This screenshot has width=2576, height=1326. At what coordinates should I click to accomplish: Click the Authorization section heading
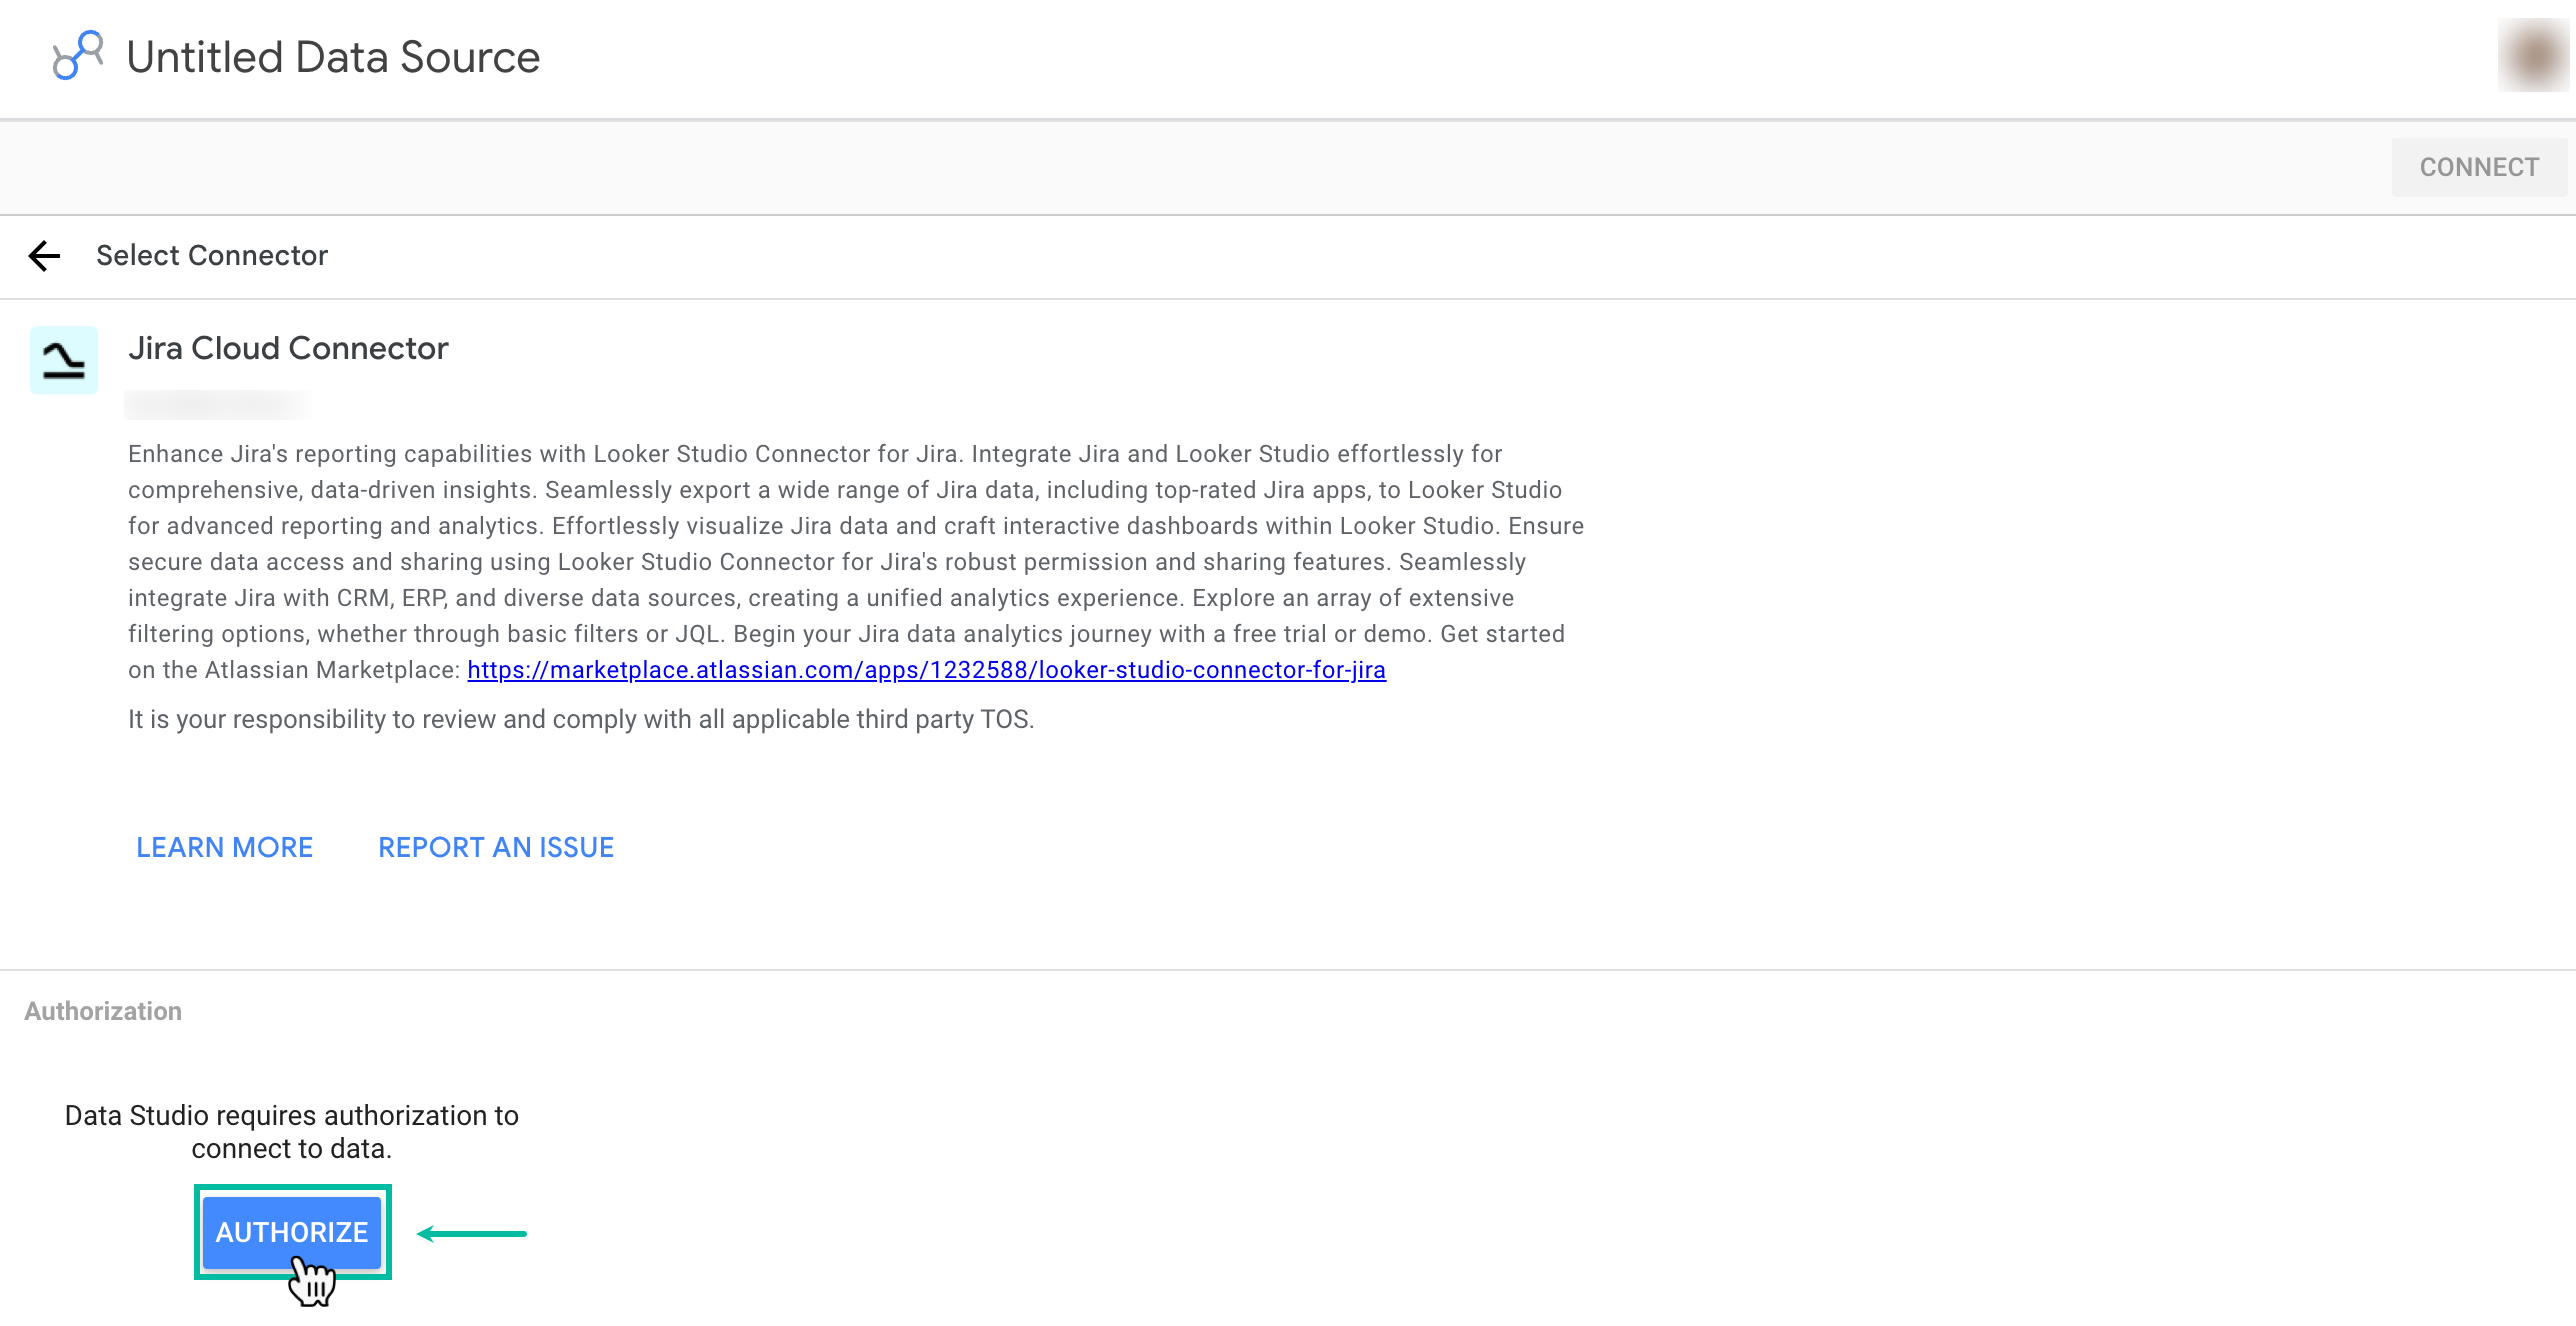(x=103, y=1011)
